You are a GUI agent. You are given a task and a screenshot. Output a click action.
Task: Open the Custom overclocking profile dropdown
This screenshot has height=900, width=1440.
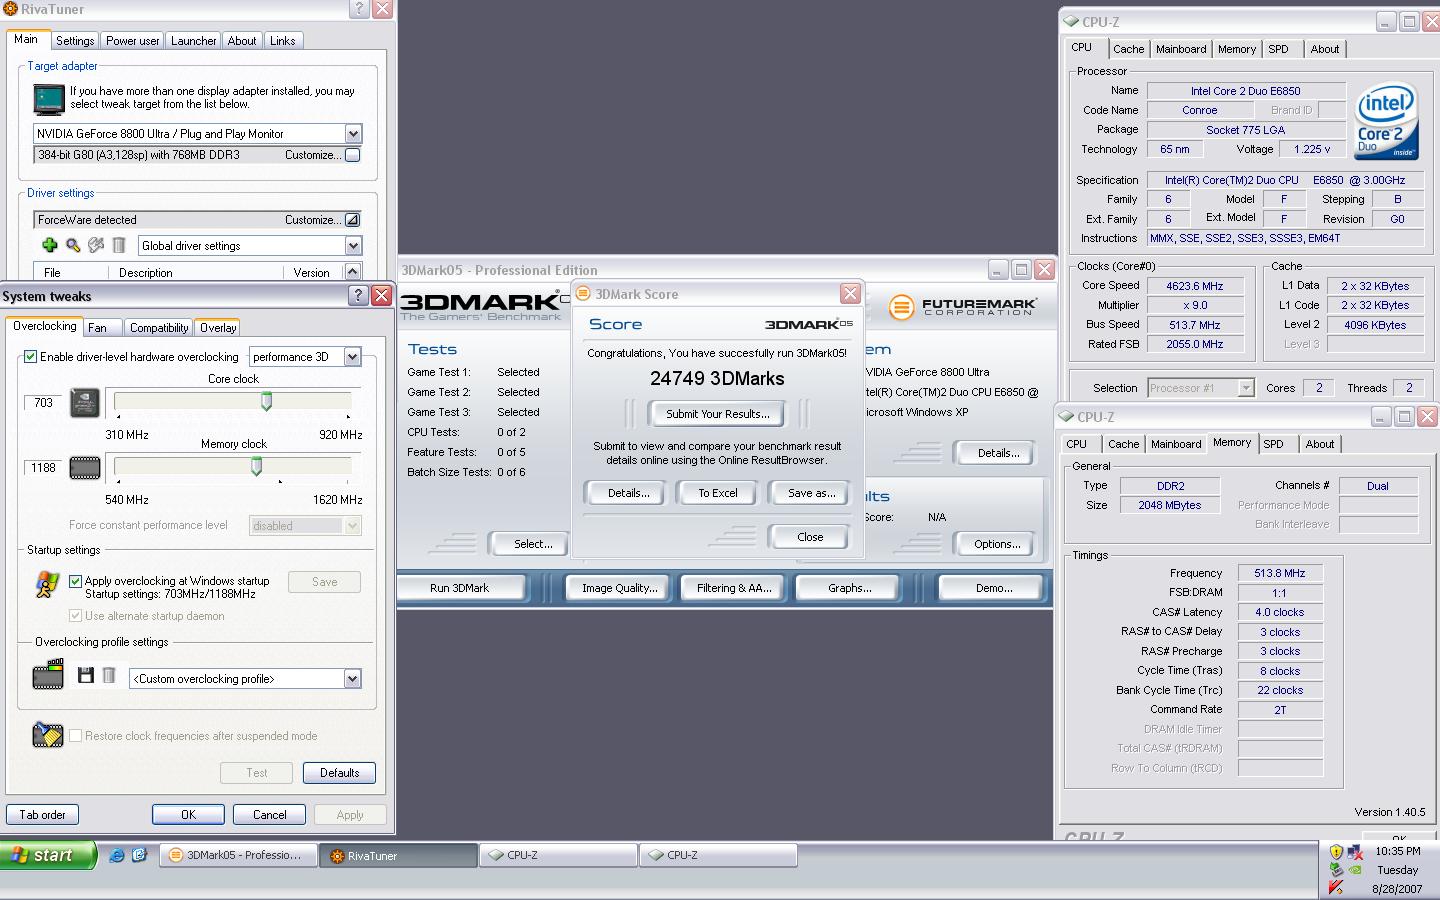[x=352, y=679]
